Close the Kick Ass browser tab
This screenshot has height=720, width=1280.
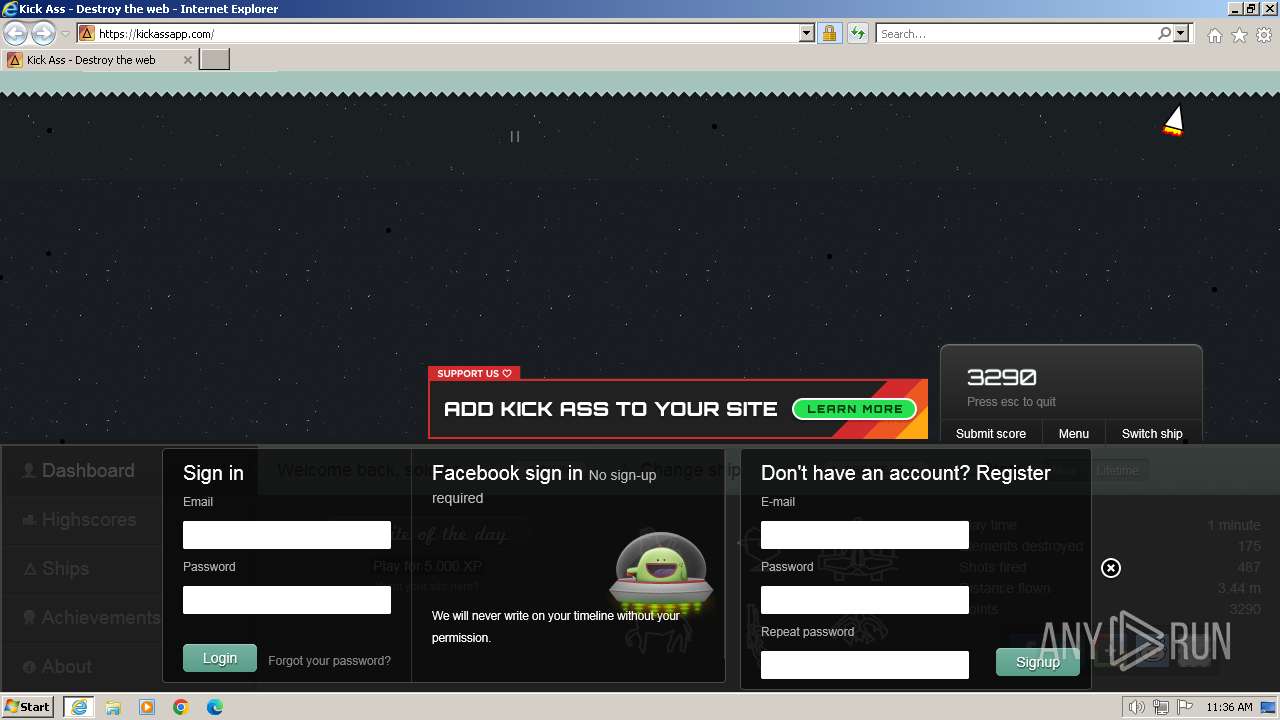(187, 60)
